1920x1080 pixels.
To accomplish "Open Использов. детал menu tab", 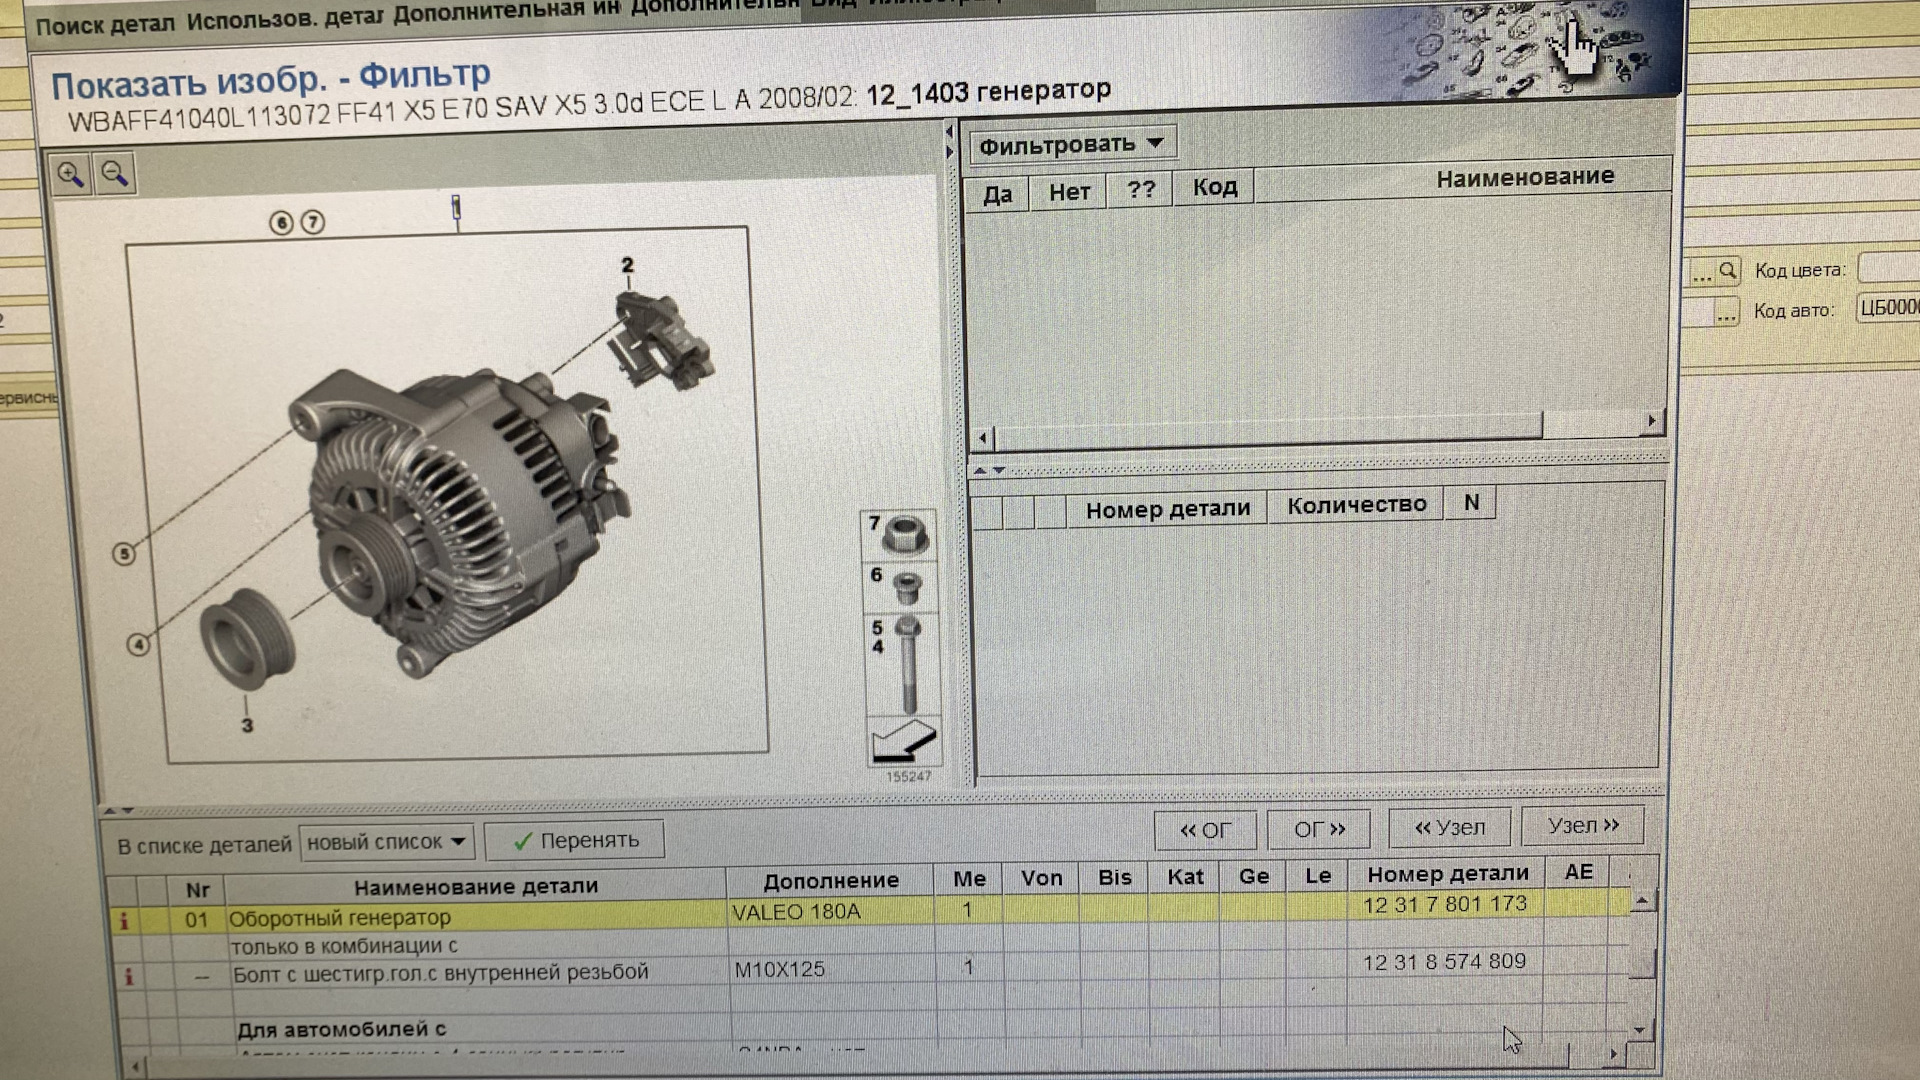I will [284, 19].
